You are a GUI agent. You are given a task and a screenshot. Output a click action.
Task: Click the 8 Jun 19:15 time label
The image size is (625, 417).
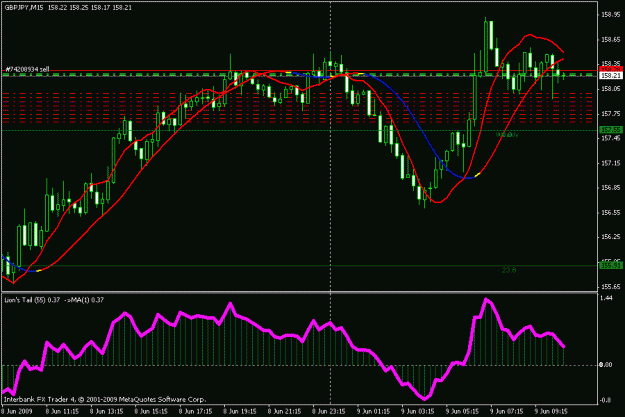tap(240, 411)
